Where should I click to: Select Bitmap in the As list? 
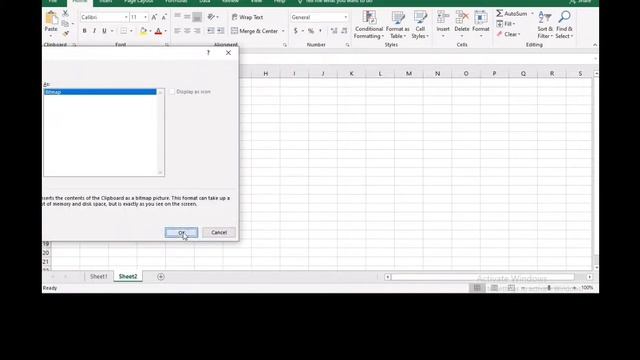tap(100, 92)
